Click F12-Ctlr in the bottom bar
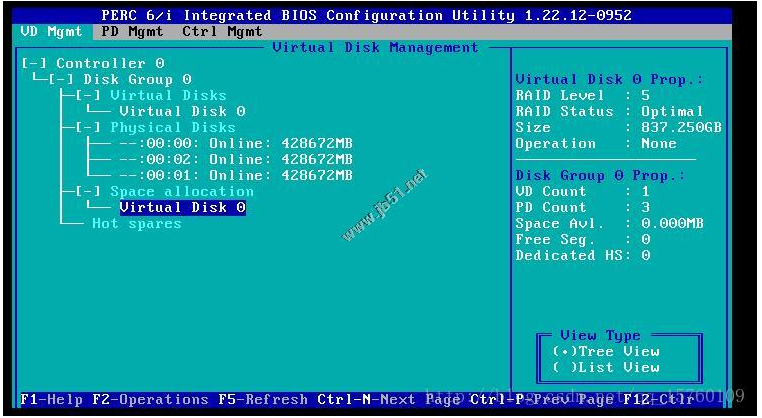The width and height of the screenshot is (762, 418). tap(658, 400)
